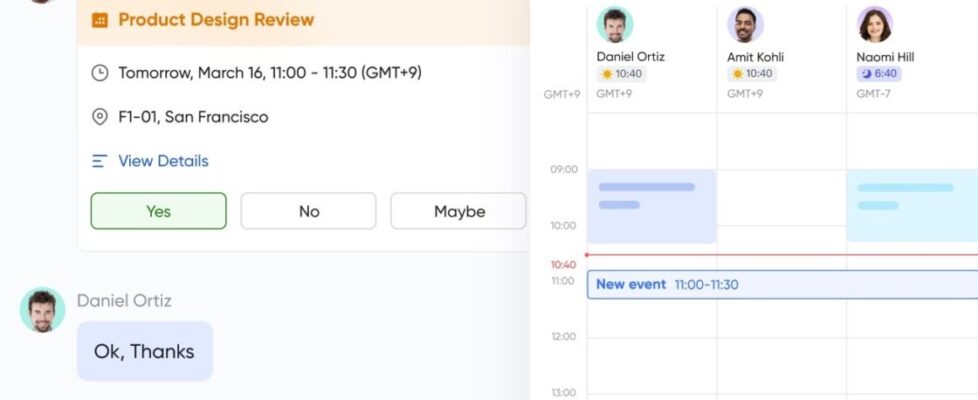
Task: Click the Product Design Review calendar icon
Action: [x=100, y=20]
